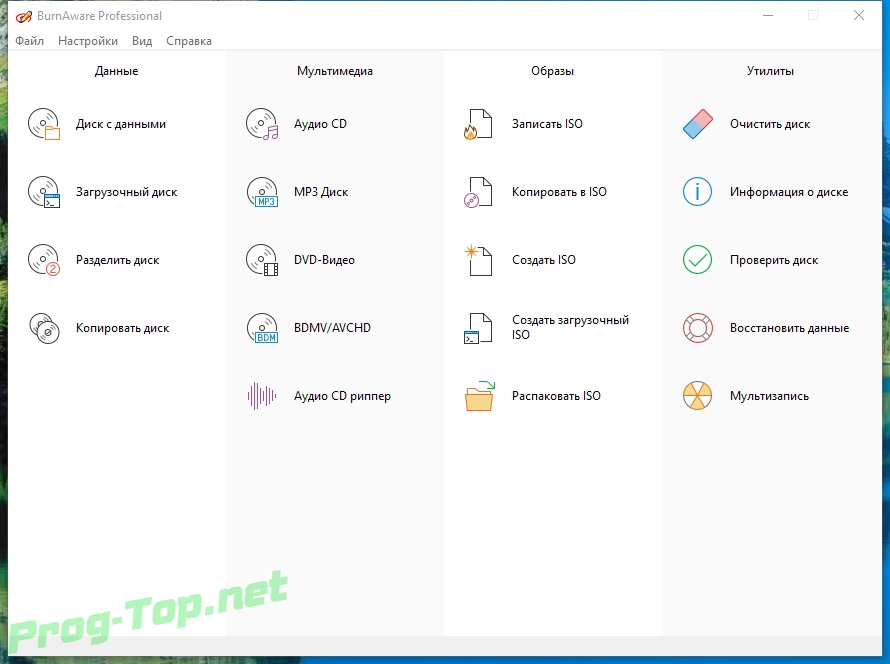This screenshot has width=890, height=664.
Task: Click the MP3 Disc icon
Action: tap(262, 192)
